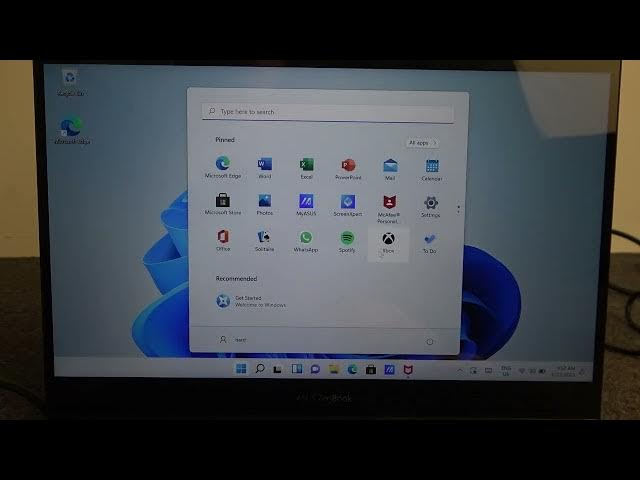Open McAfee Personal Security app
The height and width of the screenshot is (480, 640).
coord(389,209)
